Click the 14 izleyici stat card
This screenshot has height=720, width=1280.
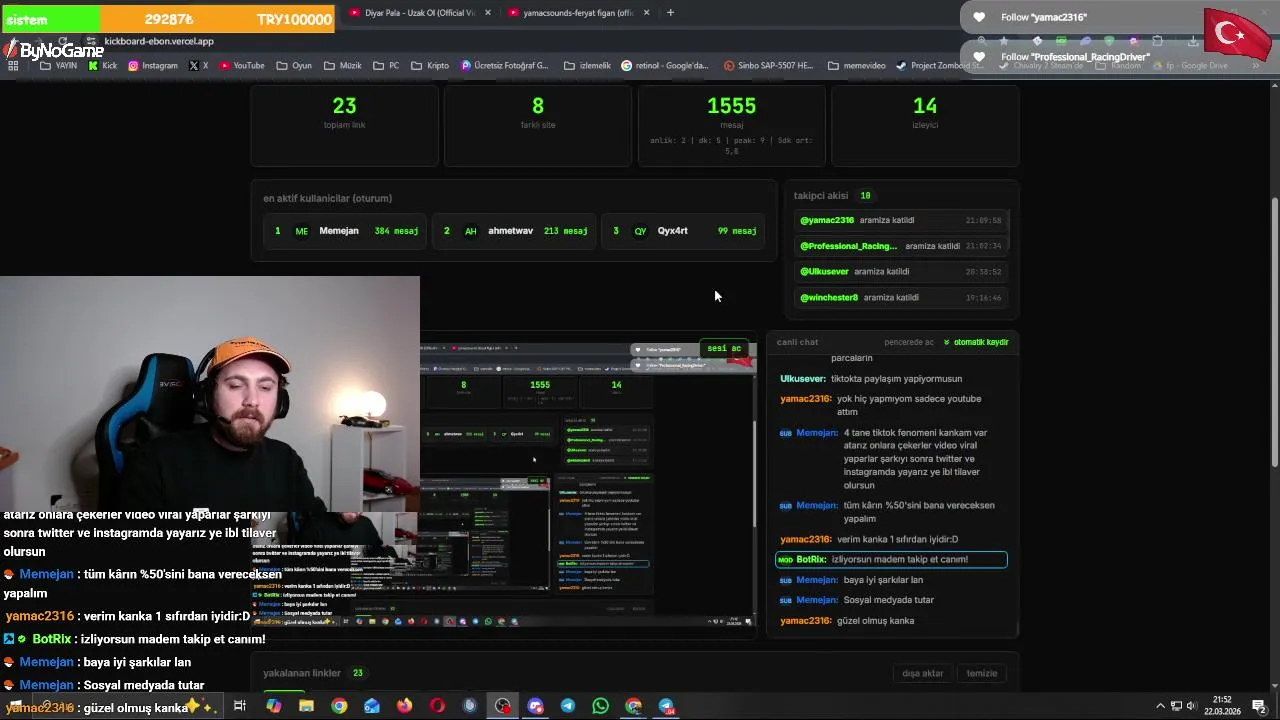[925, 125]
